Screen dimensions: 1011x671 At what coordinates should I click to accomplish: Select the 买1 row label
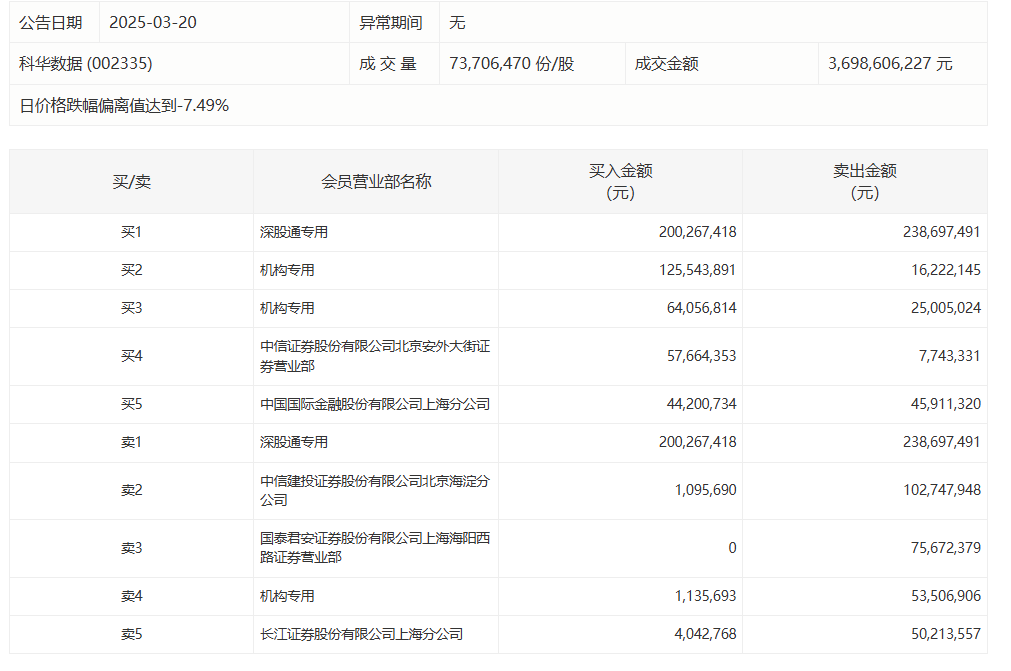coord(132,232)
